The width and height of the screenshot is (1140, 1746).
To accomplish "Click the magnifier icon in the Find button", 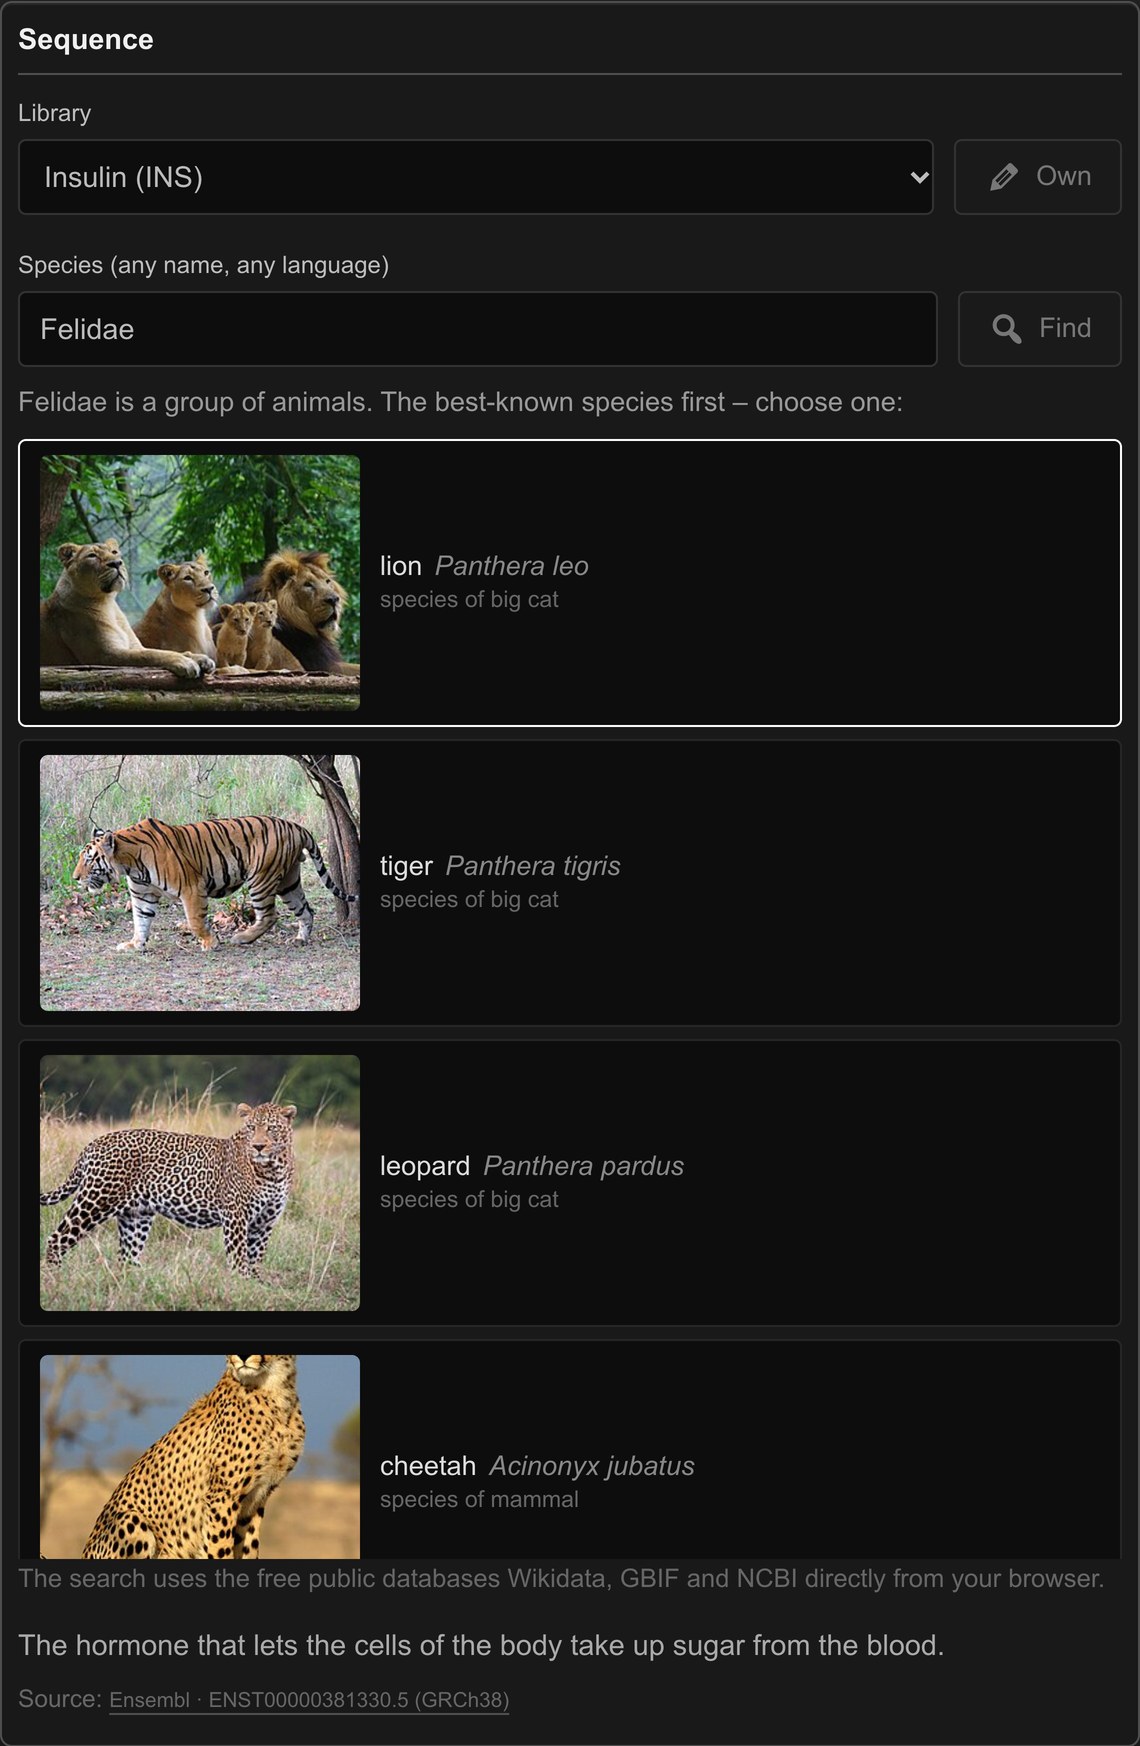I will [1007, 329].
